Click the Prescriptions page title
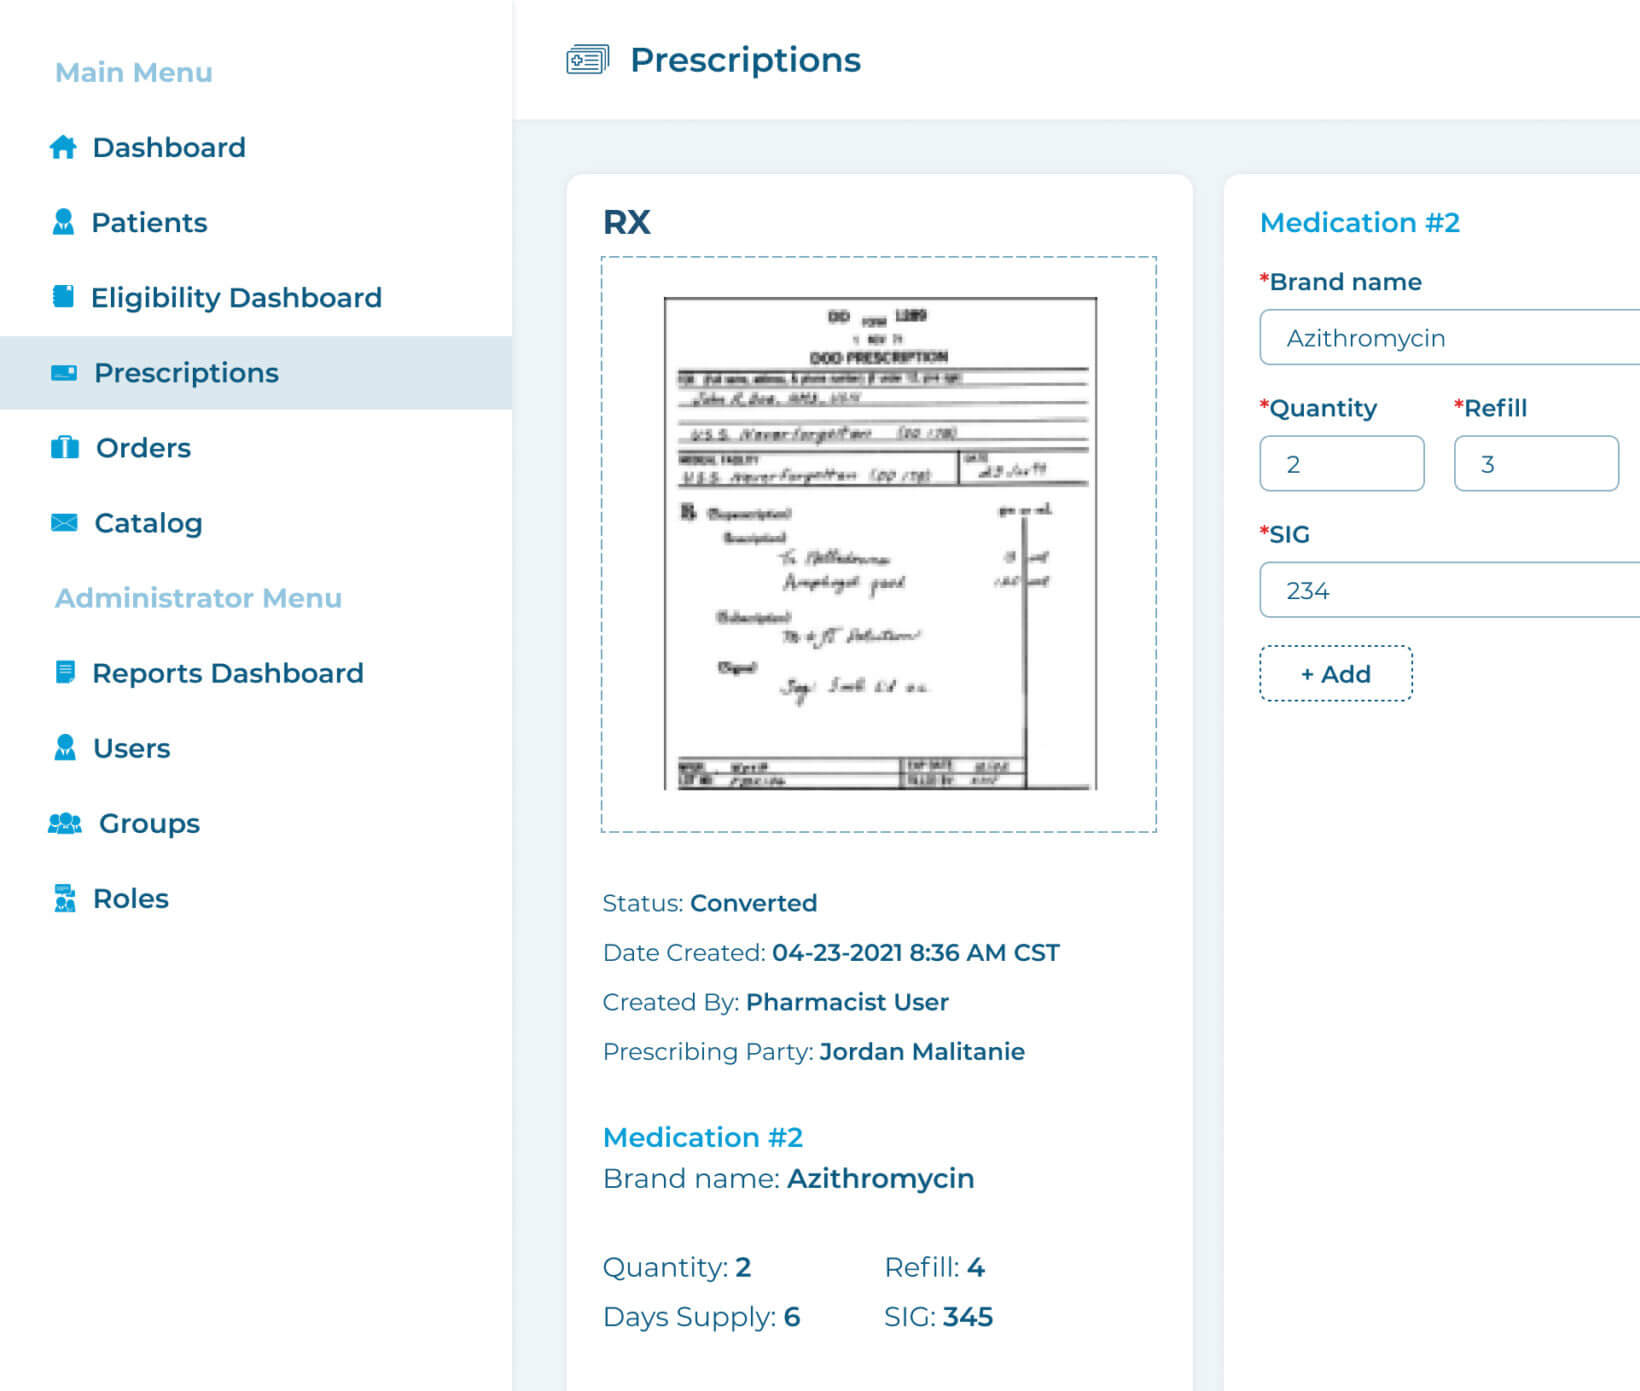 coord(745,60)
